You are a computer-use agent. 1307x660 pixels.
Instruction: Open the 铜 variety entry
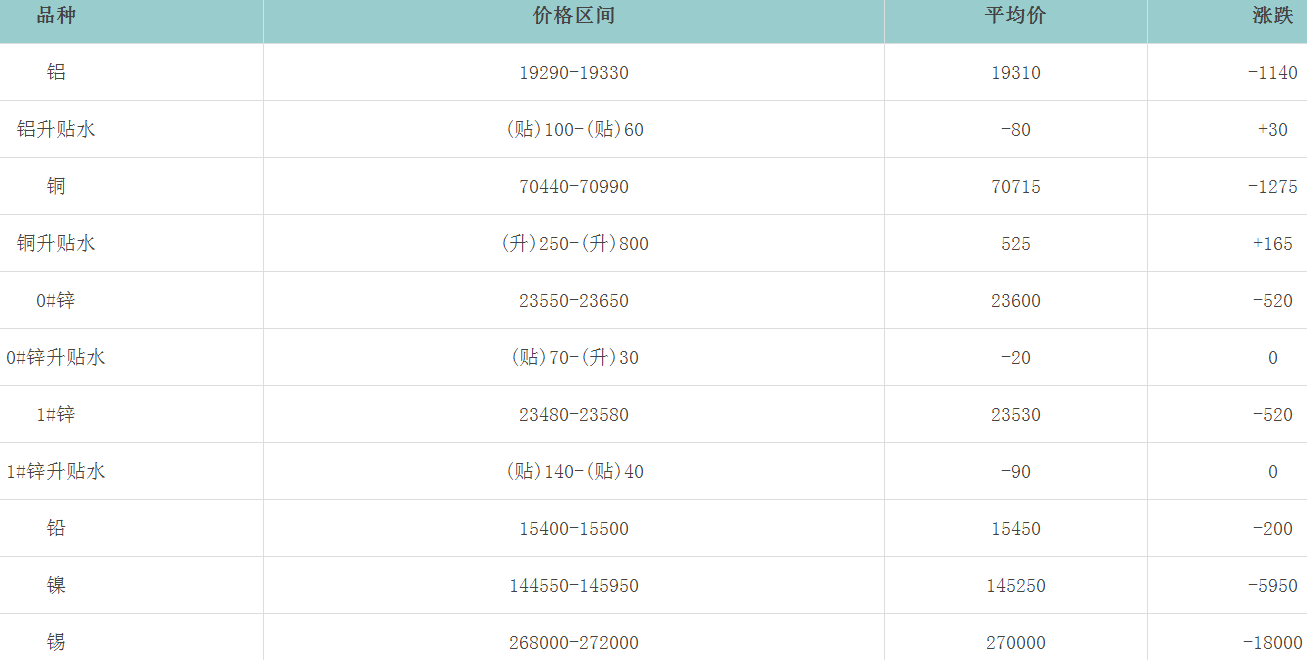coord(56,186)
